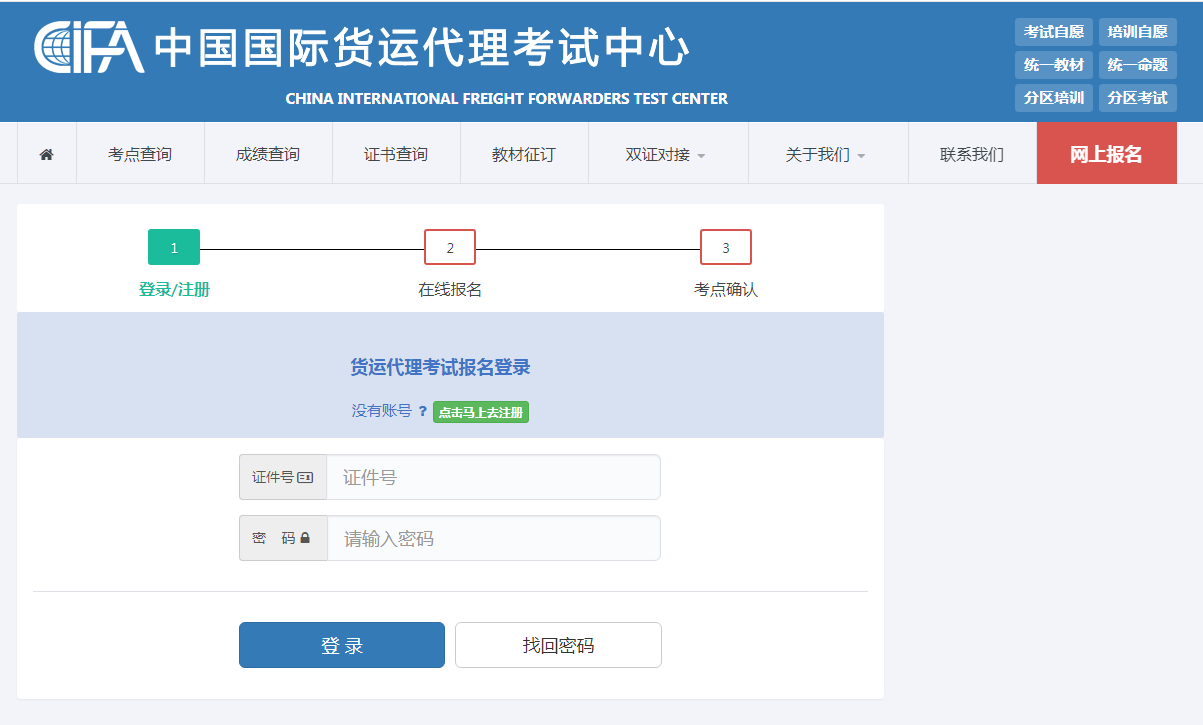Screen dimensions: 1203x725
Task: Click the 考试自愿 header tag
Action: click(1054, 32)
